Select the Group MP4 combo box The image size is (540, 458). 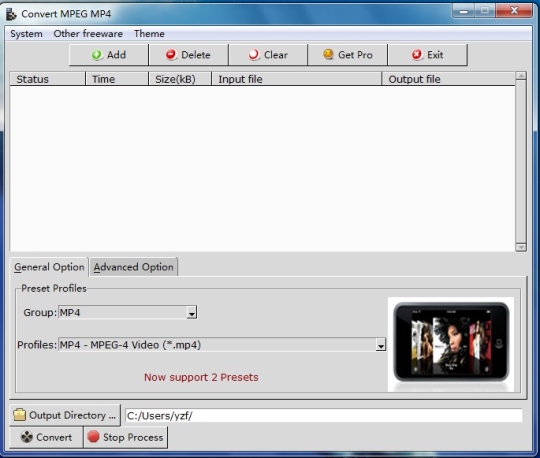click(128, 312)
